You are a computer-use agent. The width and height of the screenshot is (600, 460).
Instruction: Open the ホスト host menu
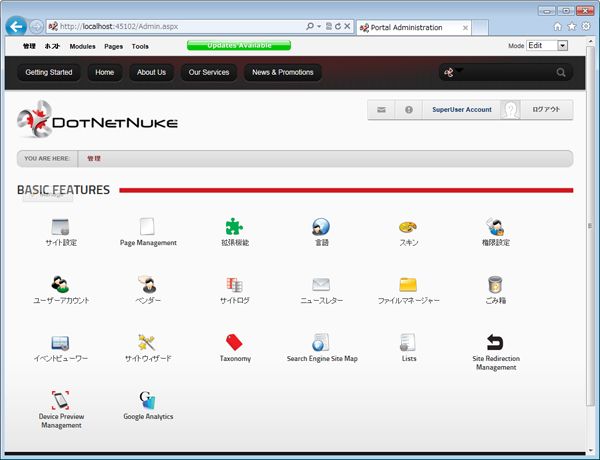(52, 46)
